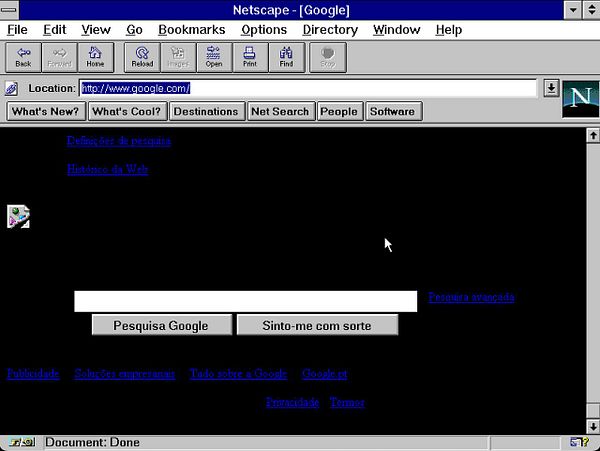Screen dimensions: 600x451
Task: Follow the Definições de pesquisa link
Action: [119, 141]
